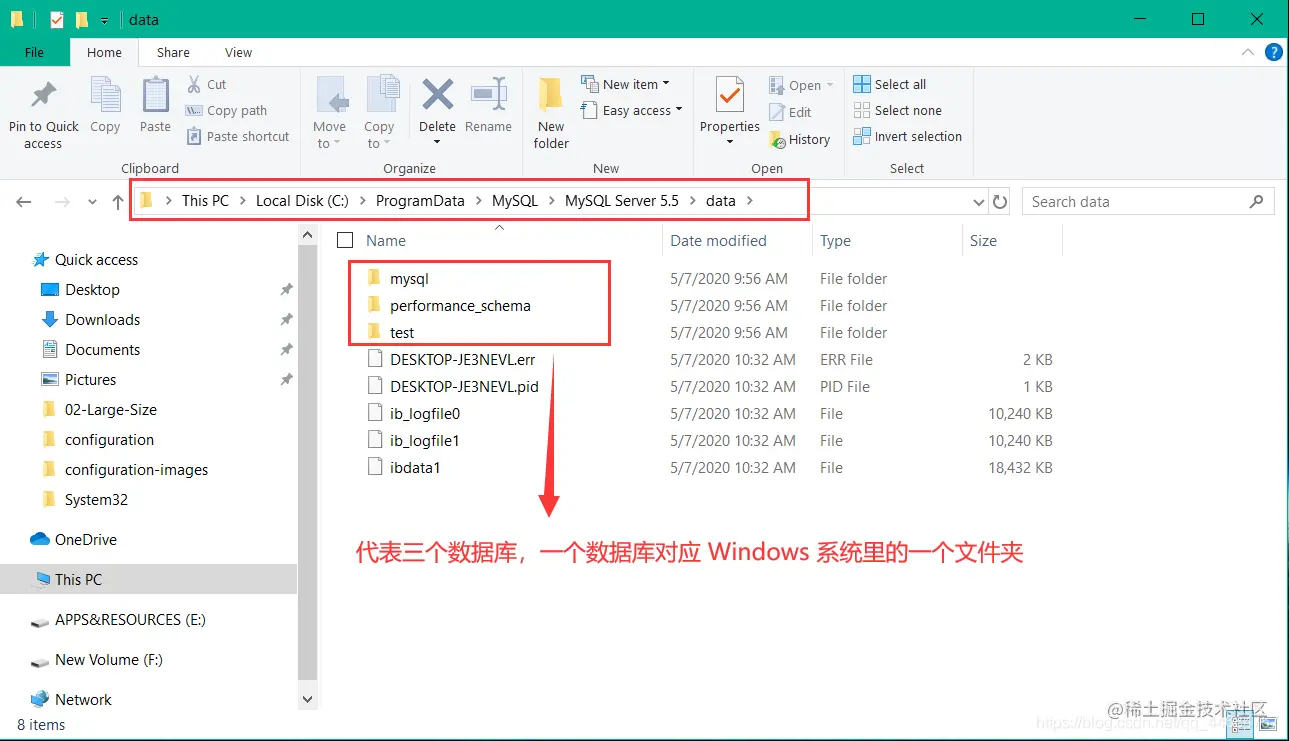
Task: Open address bar history dropdown
Action: pos(978,202)
